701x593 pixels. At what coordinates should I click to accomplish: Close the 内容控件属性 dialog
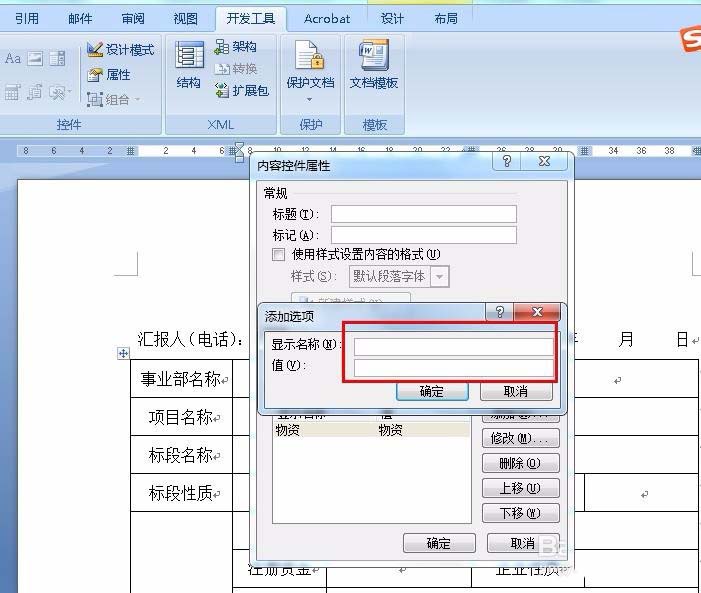pyautogui.click(x=545, y=161)
